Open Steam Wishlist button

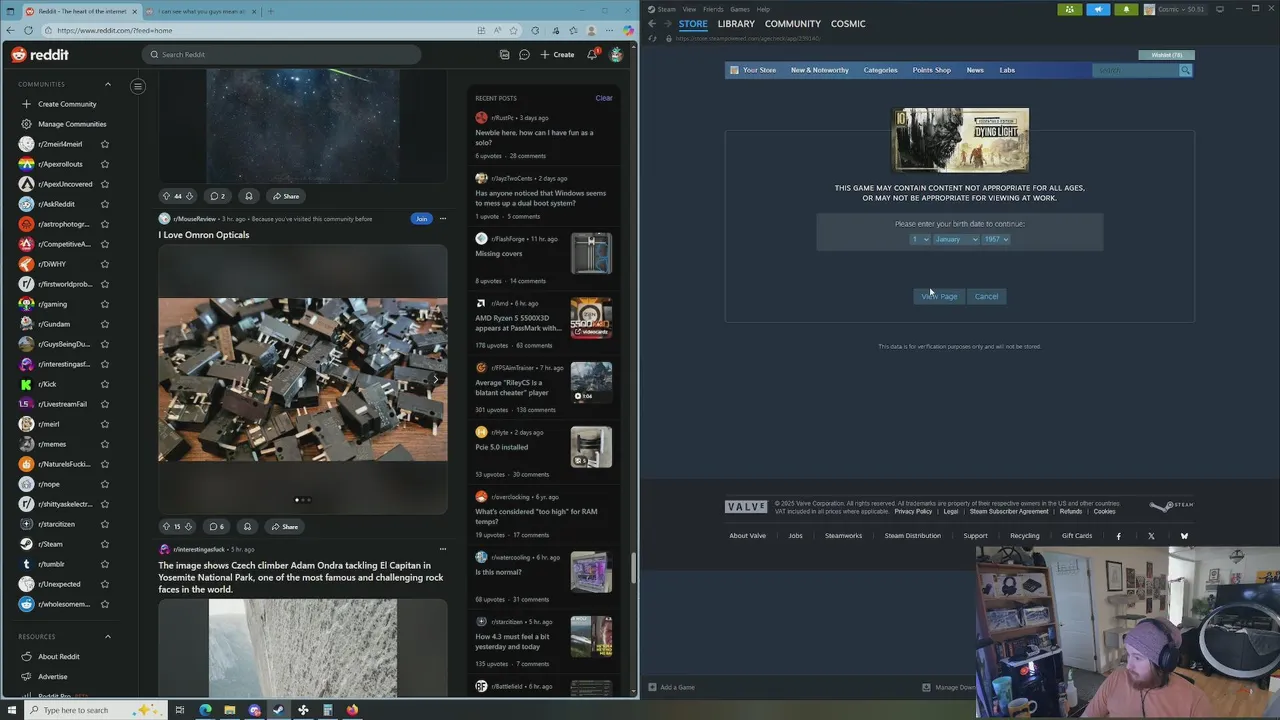point(1166,55)
